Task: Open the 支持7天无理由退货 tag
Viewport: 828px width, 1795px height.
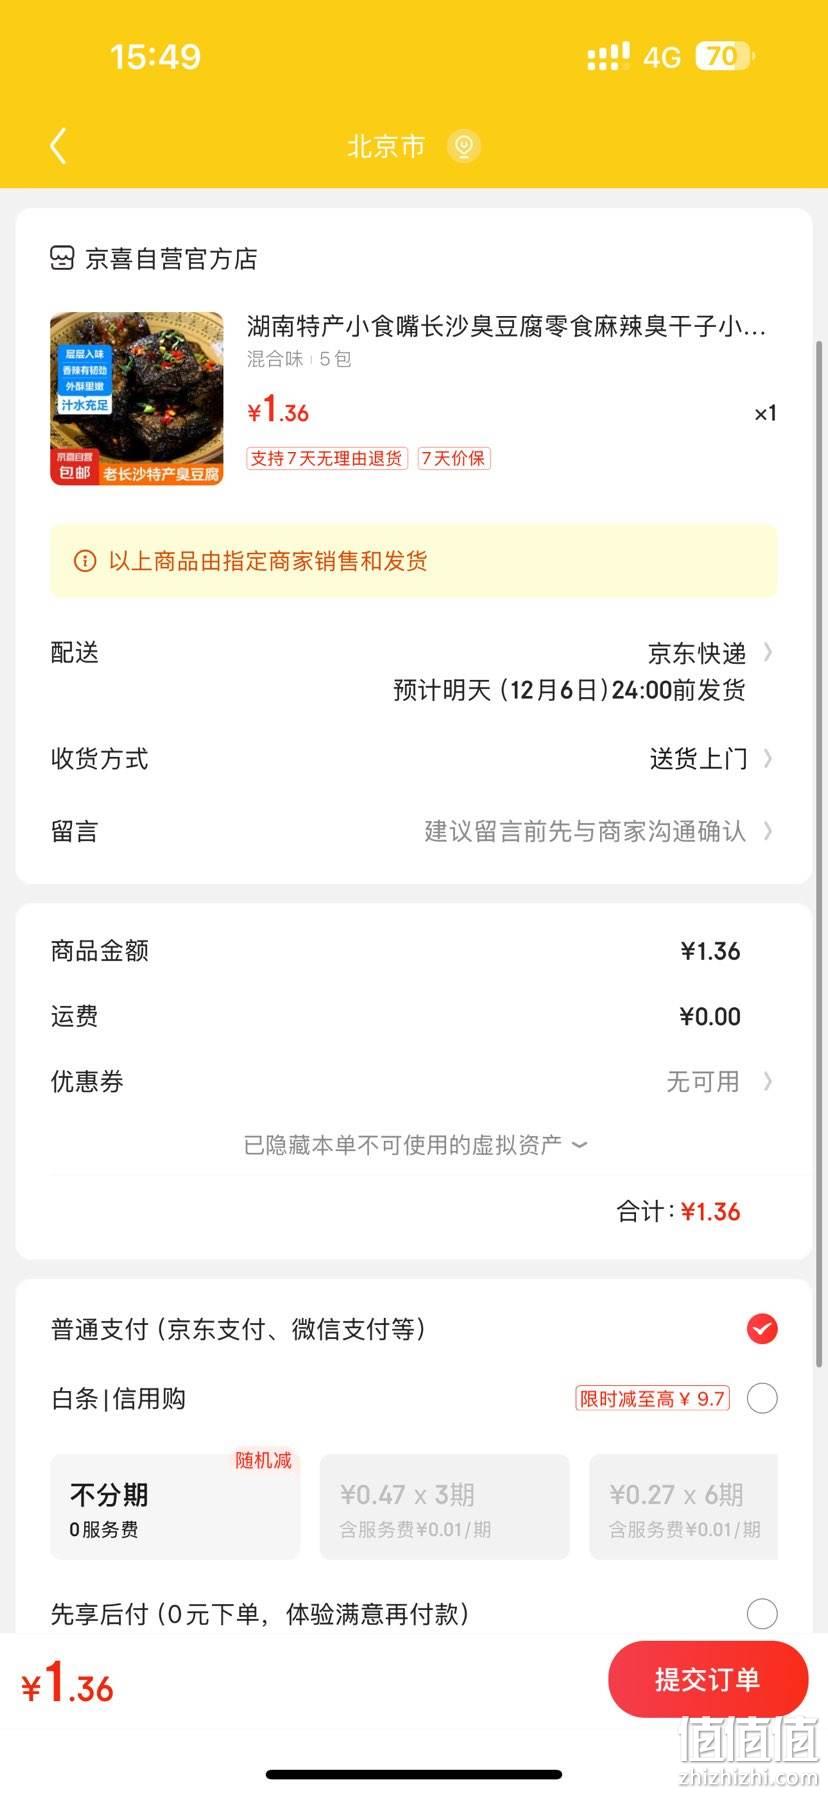Action: click(327, 458)
